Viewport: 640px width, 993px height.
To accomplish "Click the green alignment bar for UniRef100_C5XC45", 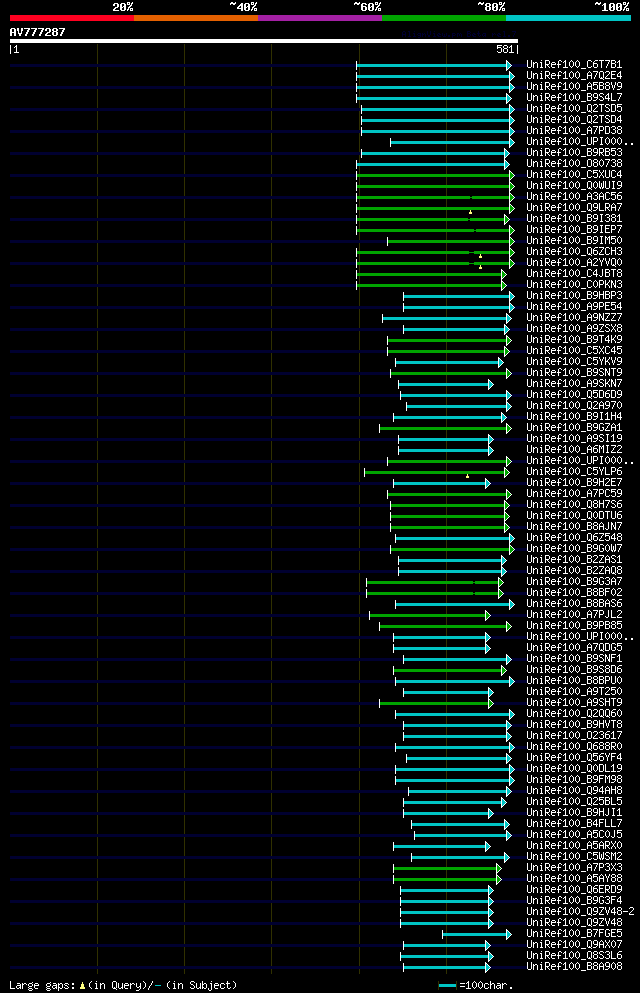I will point(448,351).
